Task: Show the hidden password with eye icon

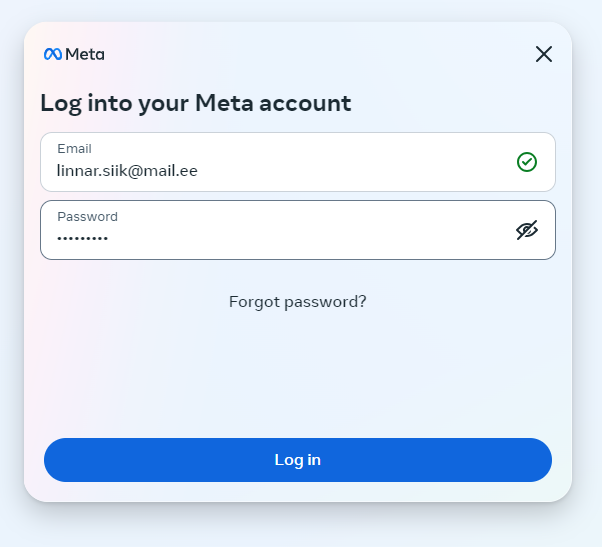Action: 527,230
